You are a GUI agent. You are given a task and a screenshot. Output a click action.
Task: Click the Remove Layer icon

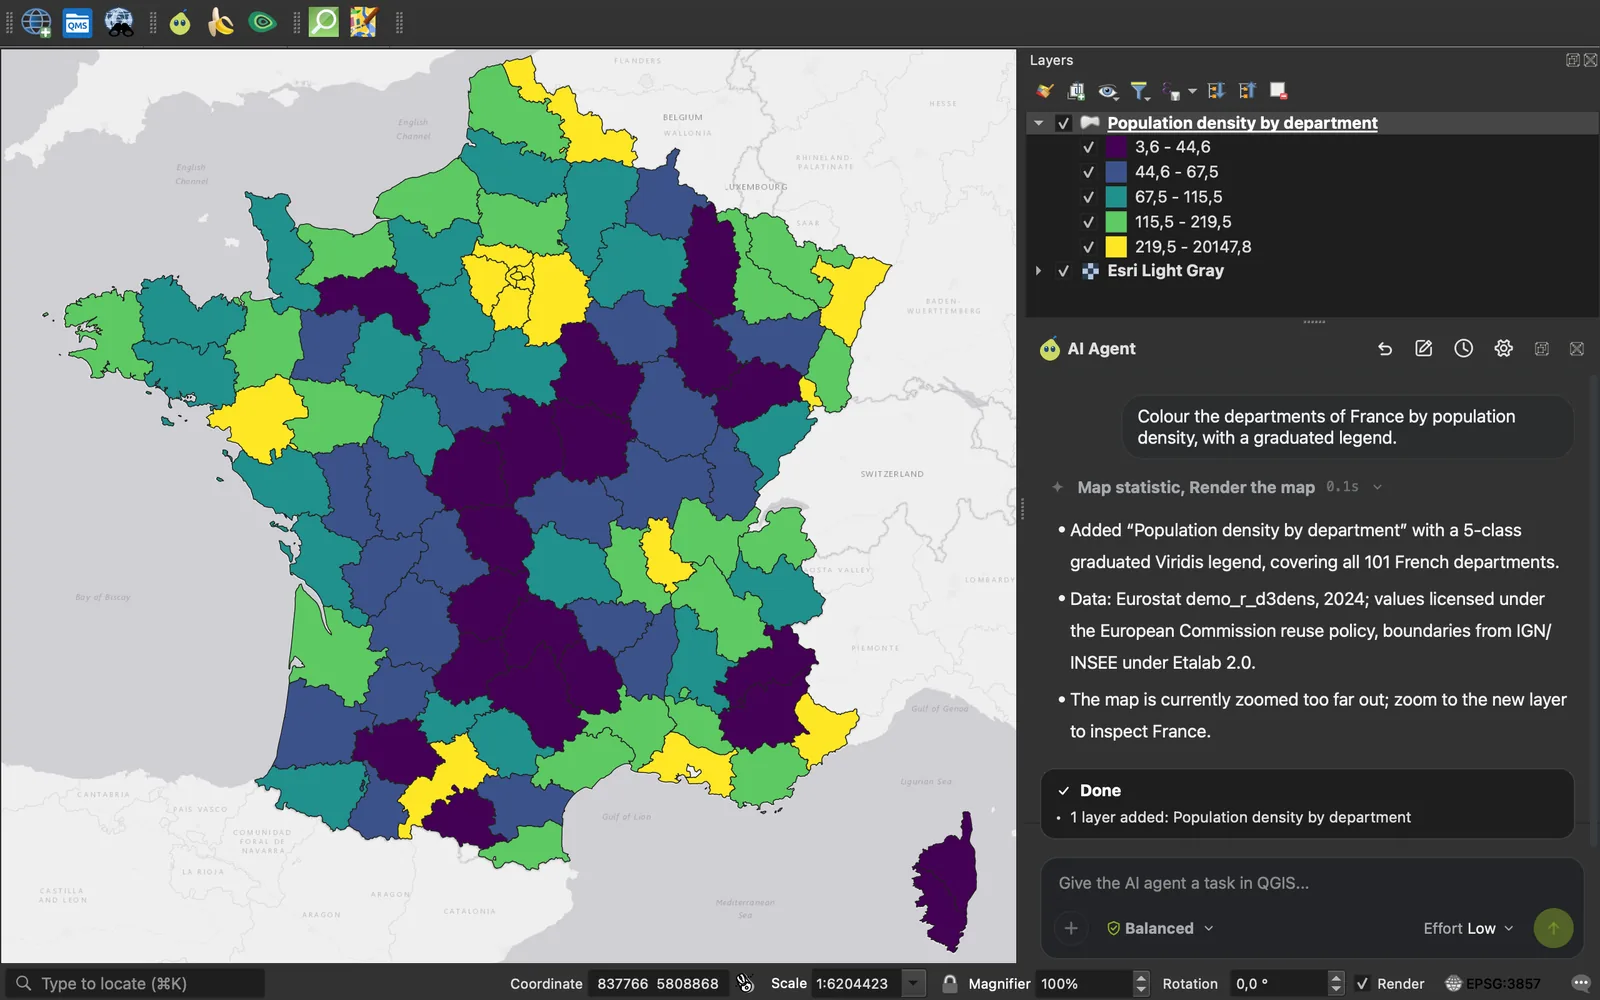click(x=1278, y=91)
